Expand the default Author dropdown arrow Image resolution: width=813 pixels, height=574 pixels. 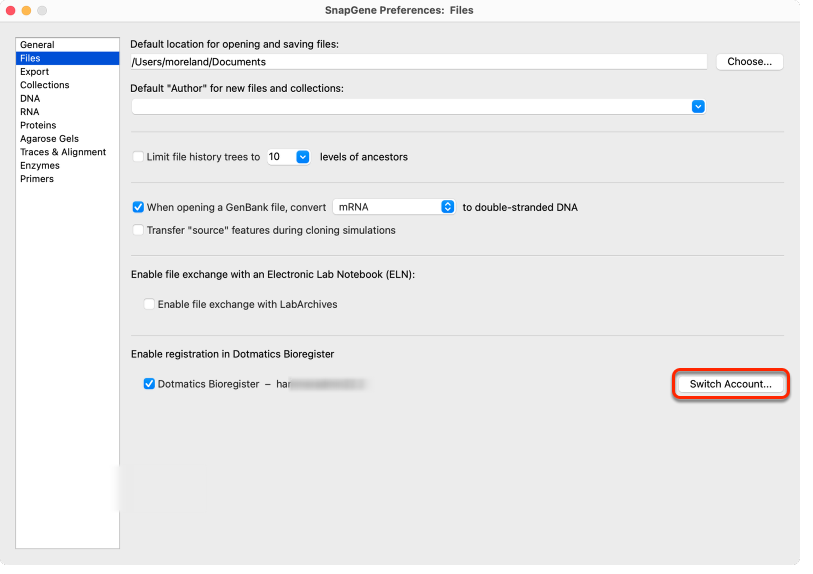698,106
